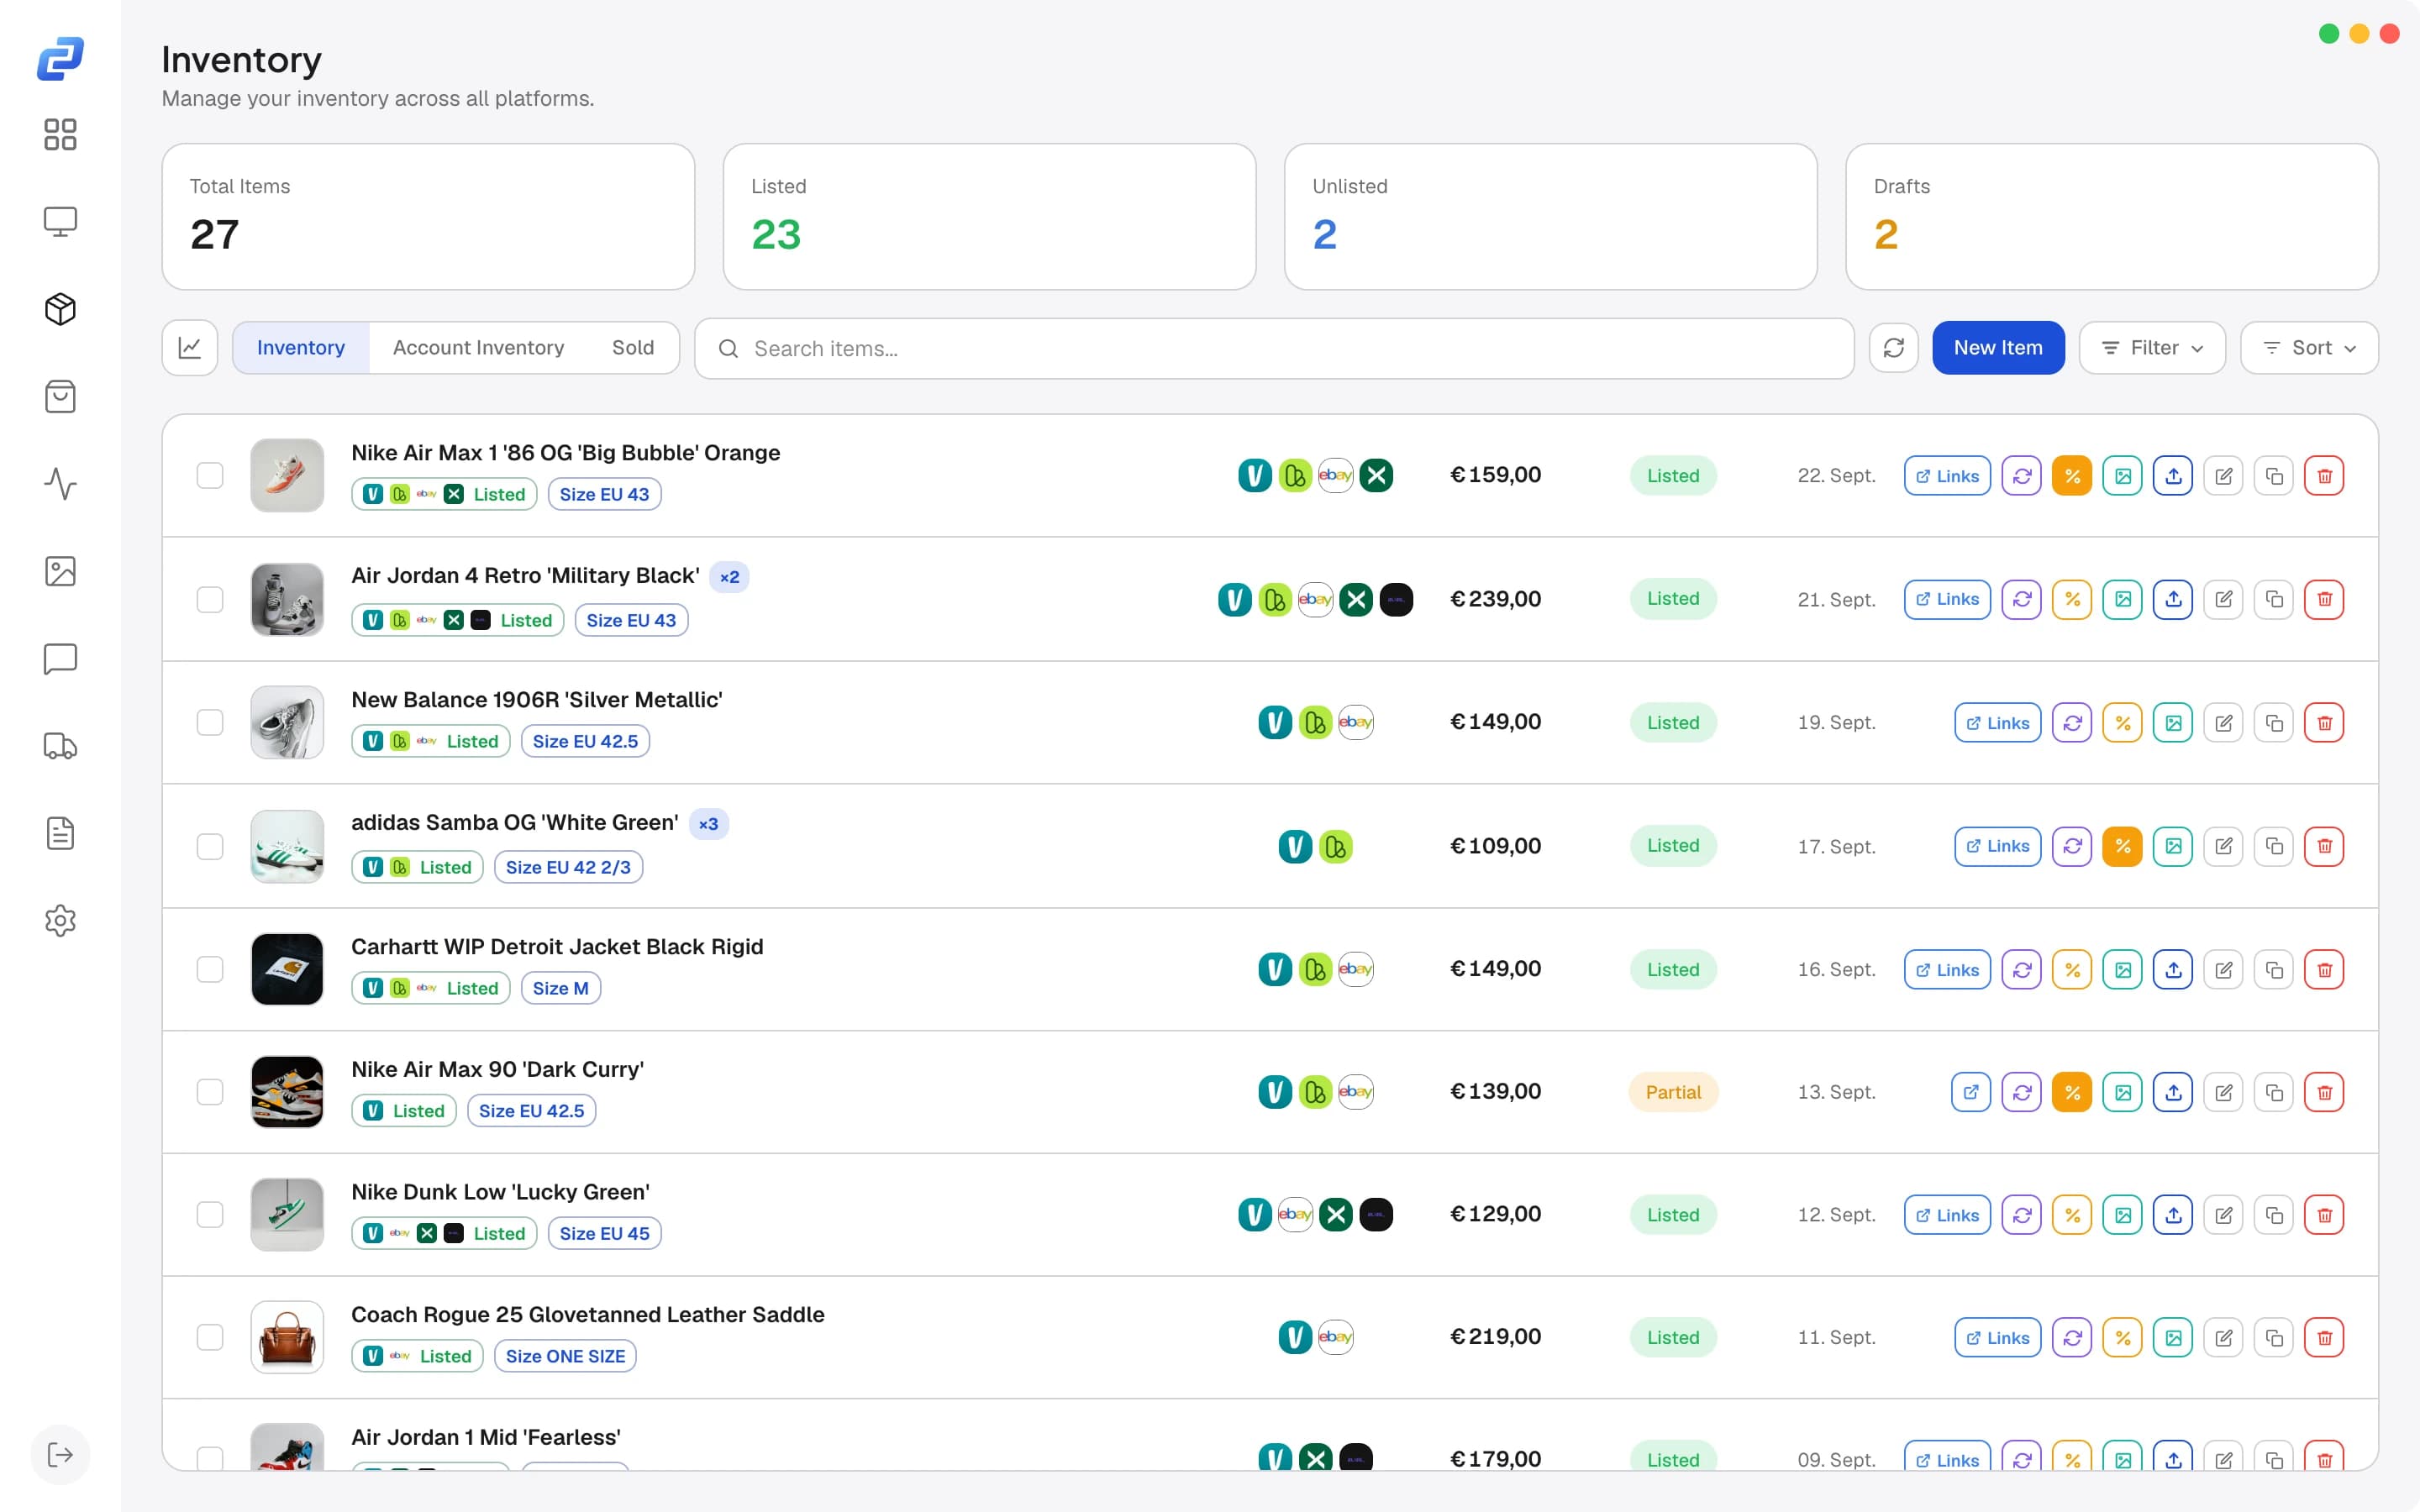Open the activity pulse icon in sidebar
Screen dimensions: 2420x1512
60,484
